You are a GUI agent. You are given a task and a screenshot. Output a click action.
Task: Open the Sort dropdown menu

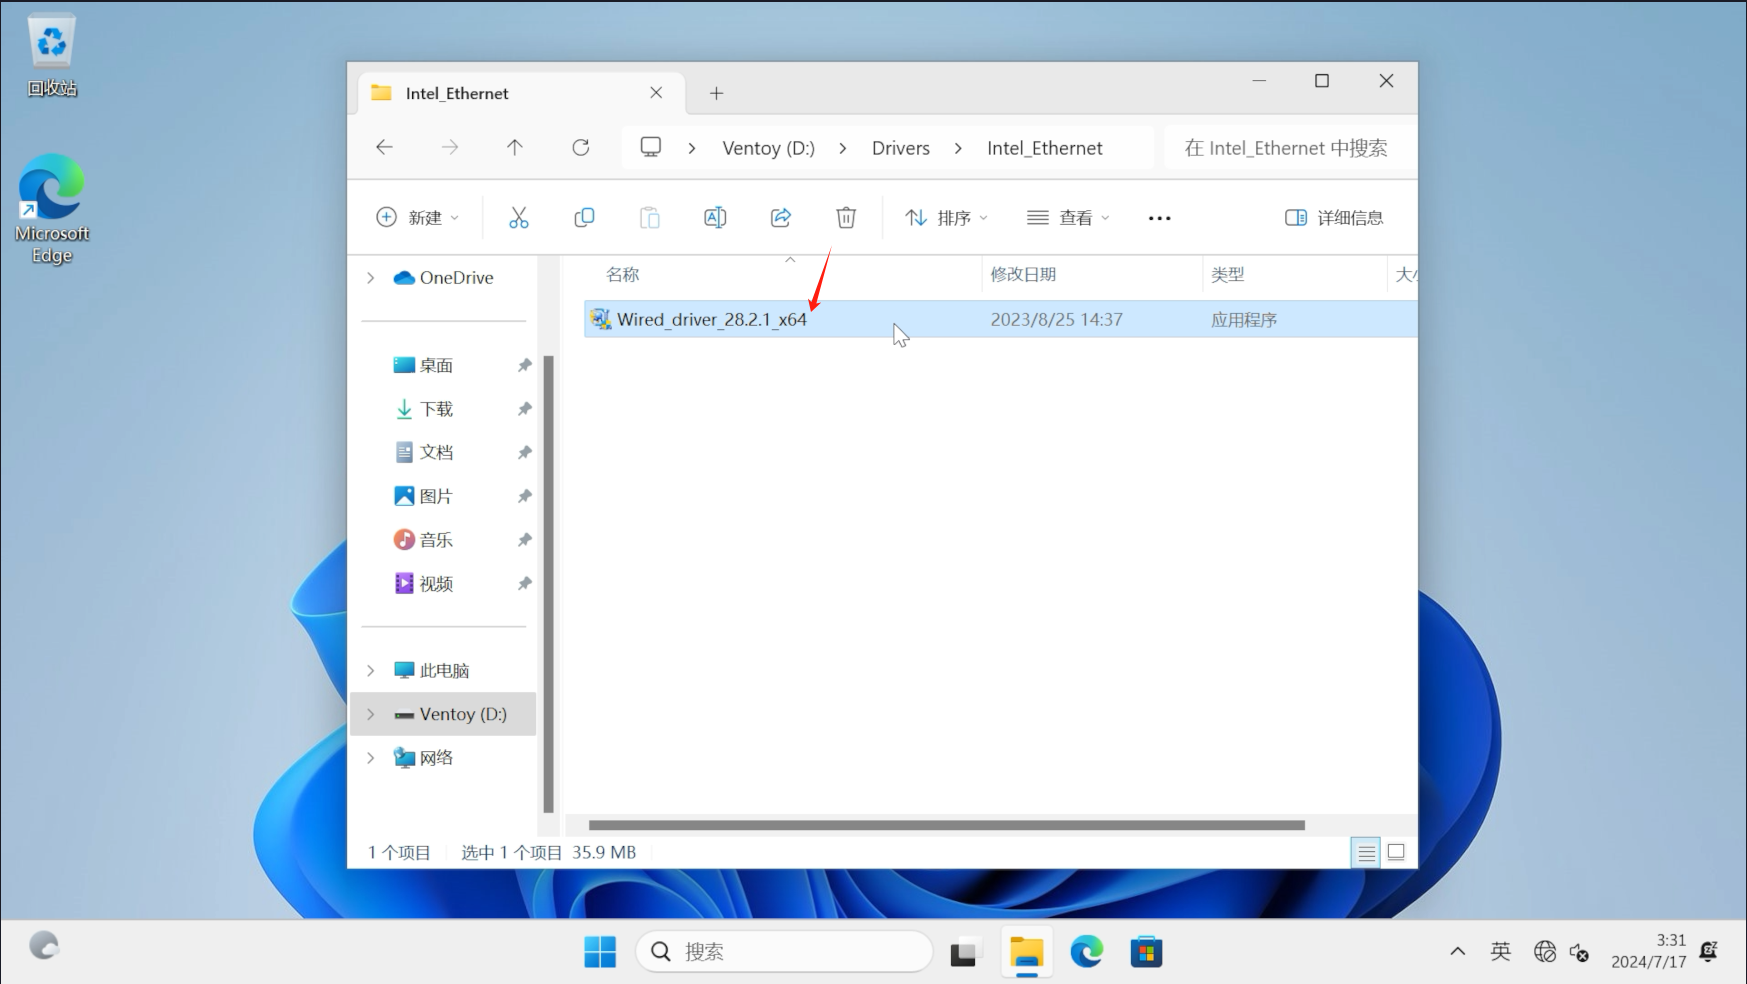[x=946, y=218]
